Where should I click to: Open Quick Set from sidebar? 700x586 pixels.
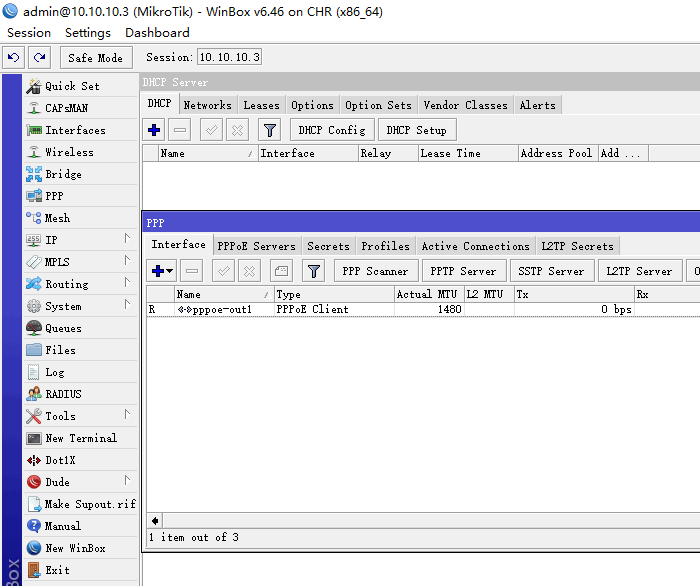click(x=80, y=86)
